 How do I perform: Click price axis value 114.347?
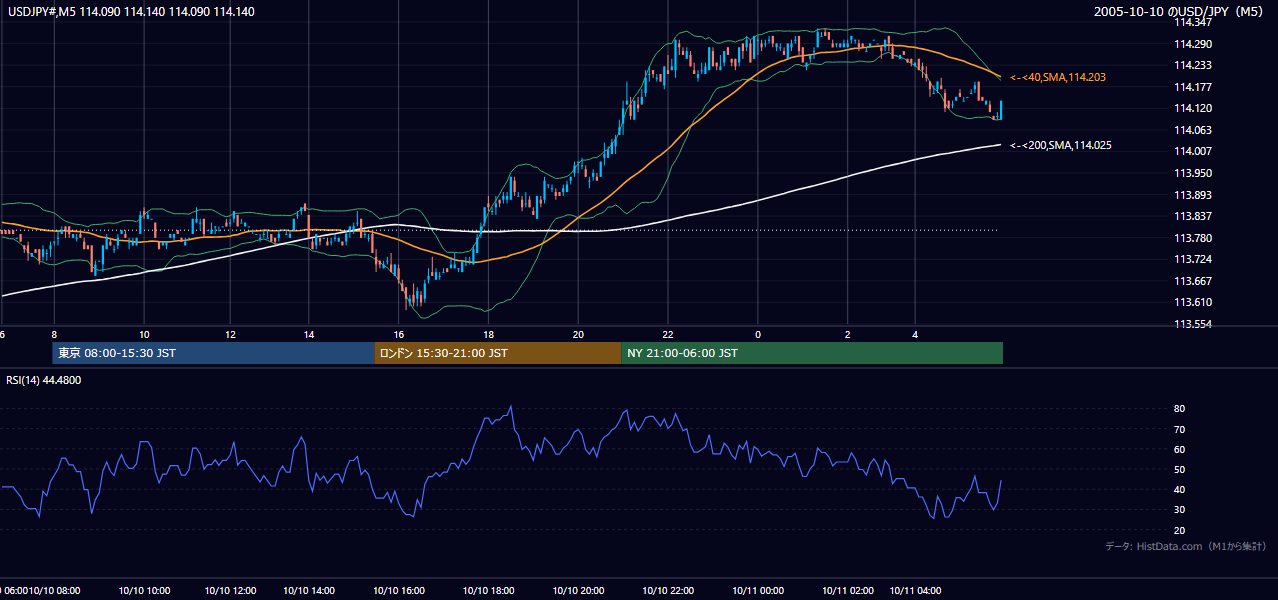[x=1195, y=22]
